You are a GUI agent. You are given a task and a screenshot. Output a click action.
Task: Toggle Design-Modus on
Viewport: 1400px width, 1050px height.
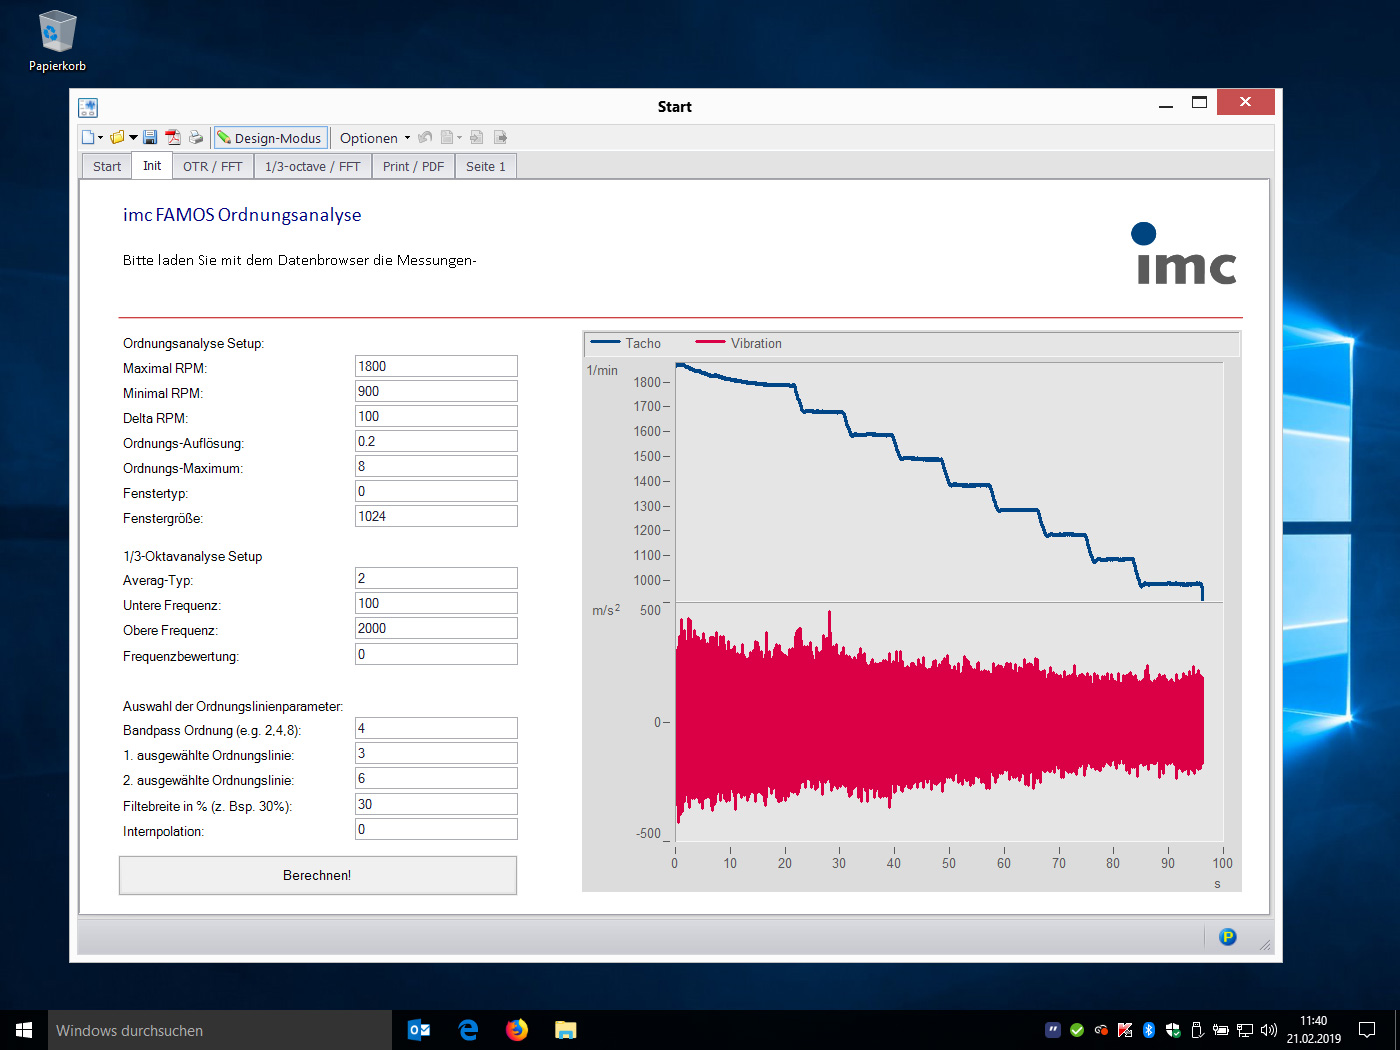tap(270, 137)
